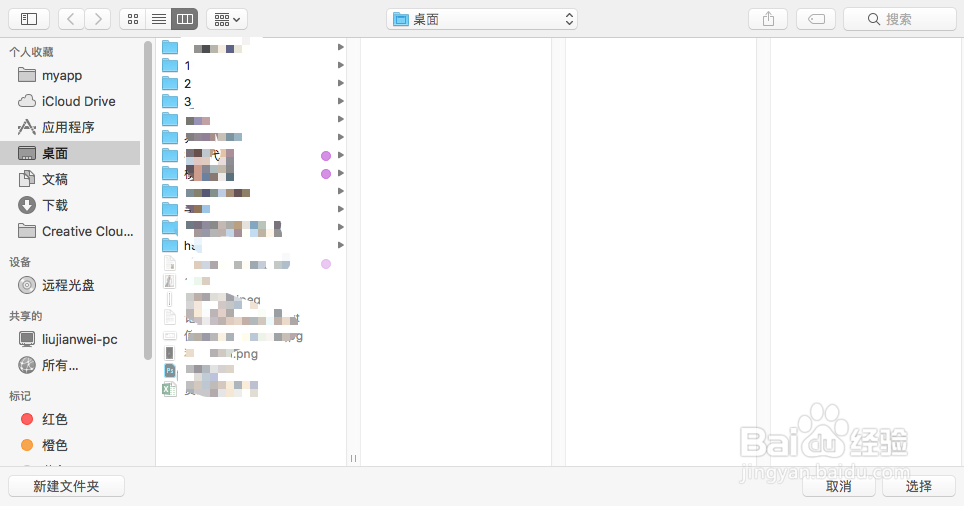Select 桌面 in the sidebar

click(x=70, y=153)
